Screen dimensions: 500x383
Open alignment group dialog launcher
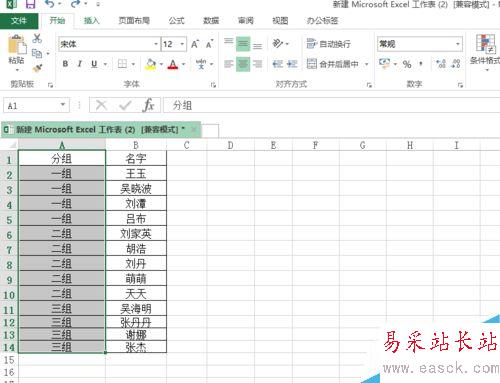[369, 85]
